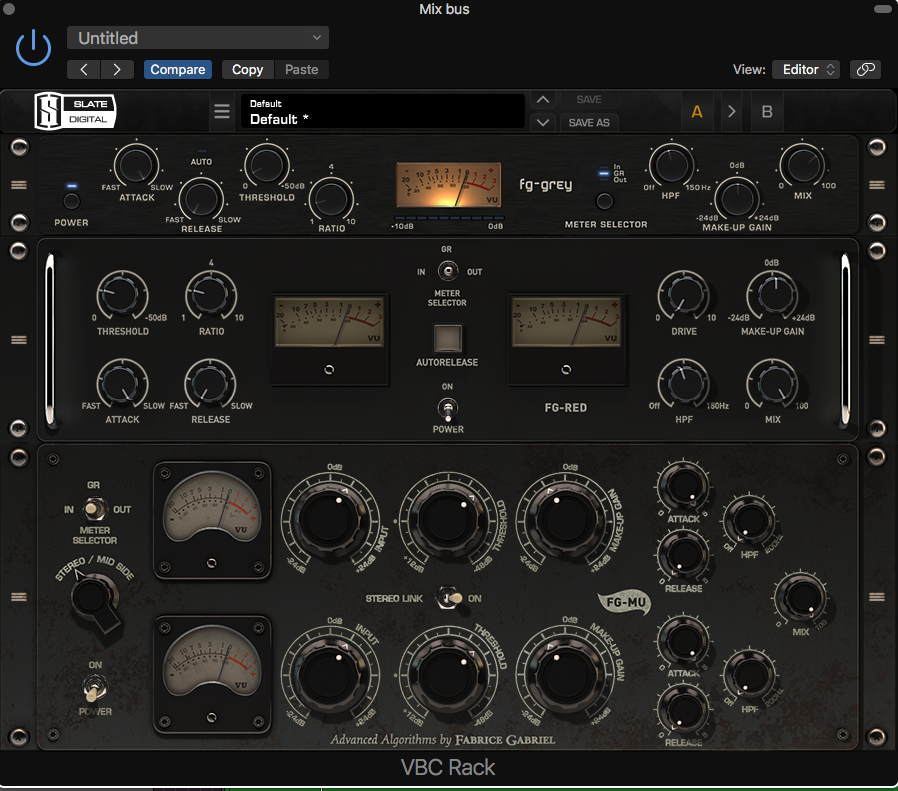Viewport: 898px width, 791px height.
Task: Click the FG-Red ATTACK knob
Action: tap(122, 384)
